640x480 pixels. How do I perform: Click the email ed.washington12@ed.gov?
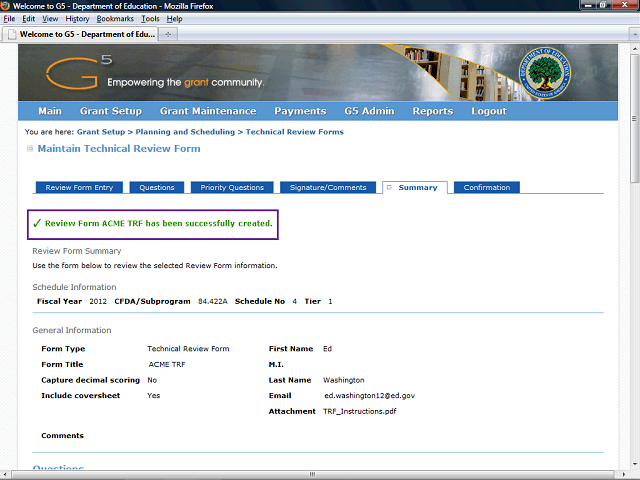(369, 396)
